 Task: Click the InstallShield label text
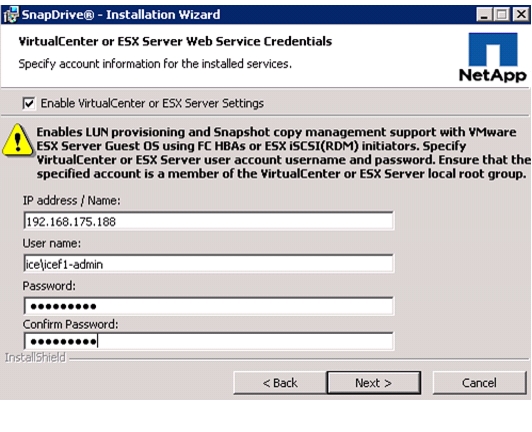coord(35,358)
